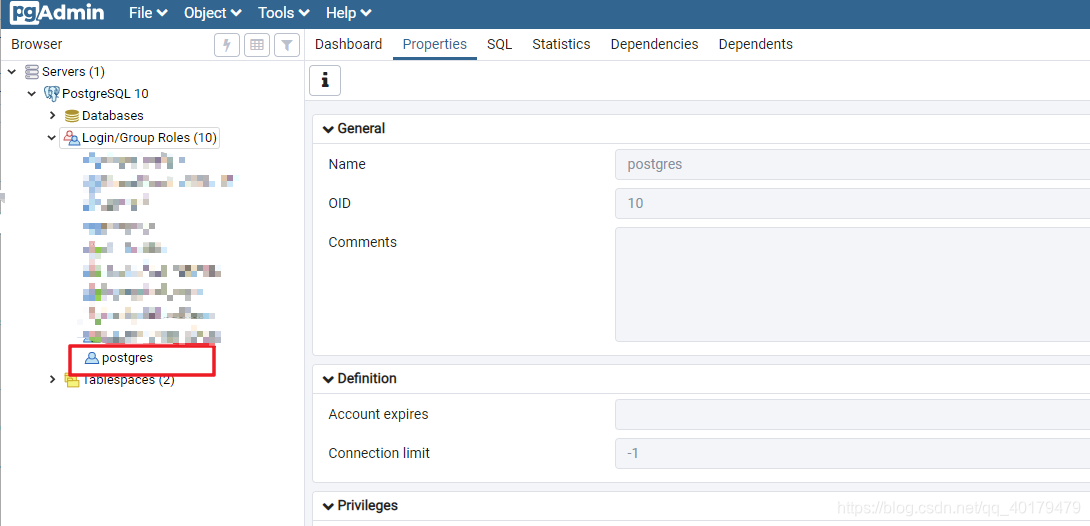Click the OID field label
The height and width of the screenshot is (526, 1090).
click(x=339, y=204)
